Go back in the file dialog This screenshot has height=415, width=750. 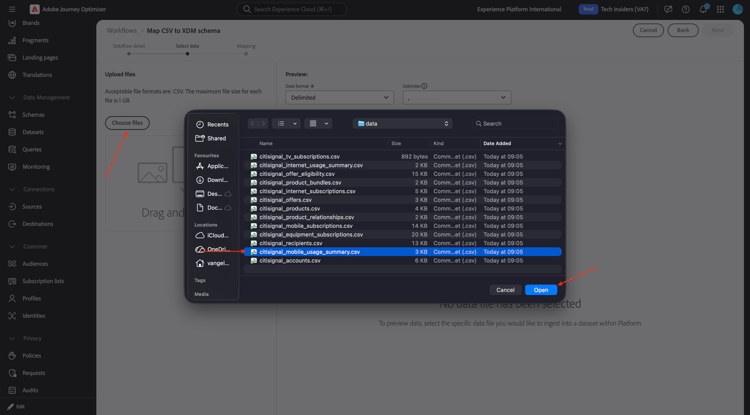pyautogui.click(x=253, y=123)
